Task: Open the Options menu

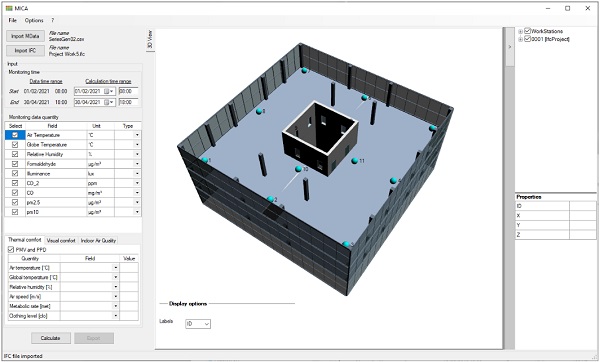Action: [34, 20]
